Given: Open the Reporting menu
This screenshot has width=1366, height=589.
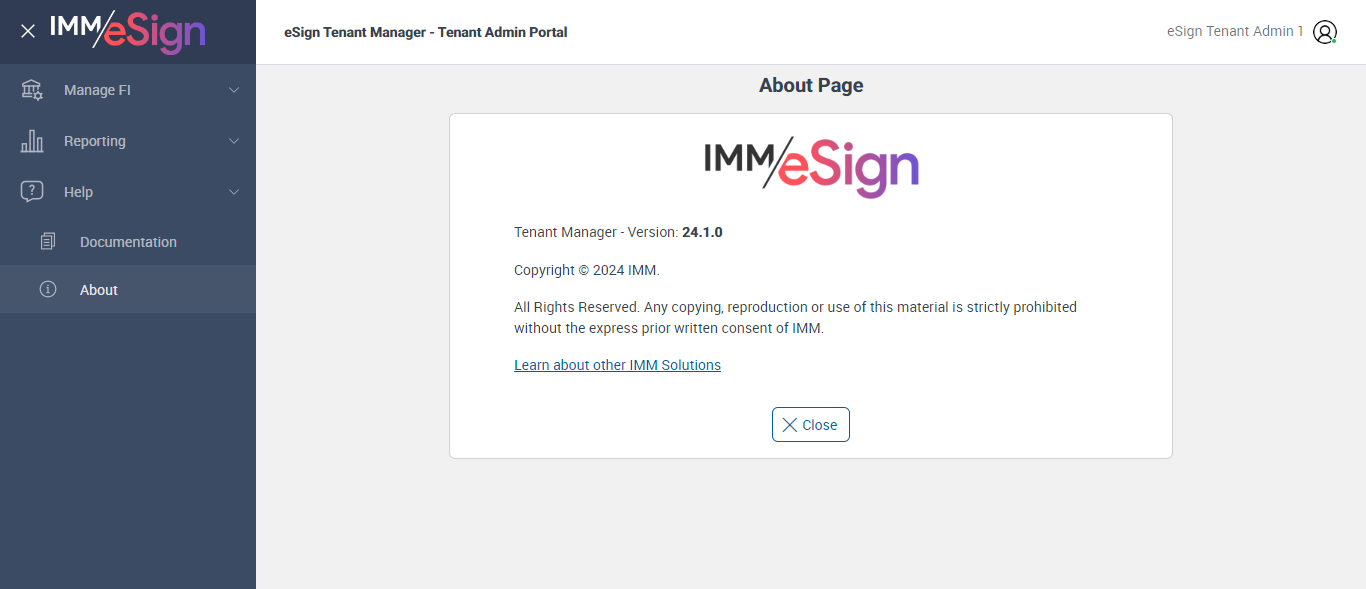Looking at the screenshot, I should 128,141.
